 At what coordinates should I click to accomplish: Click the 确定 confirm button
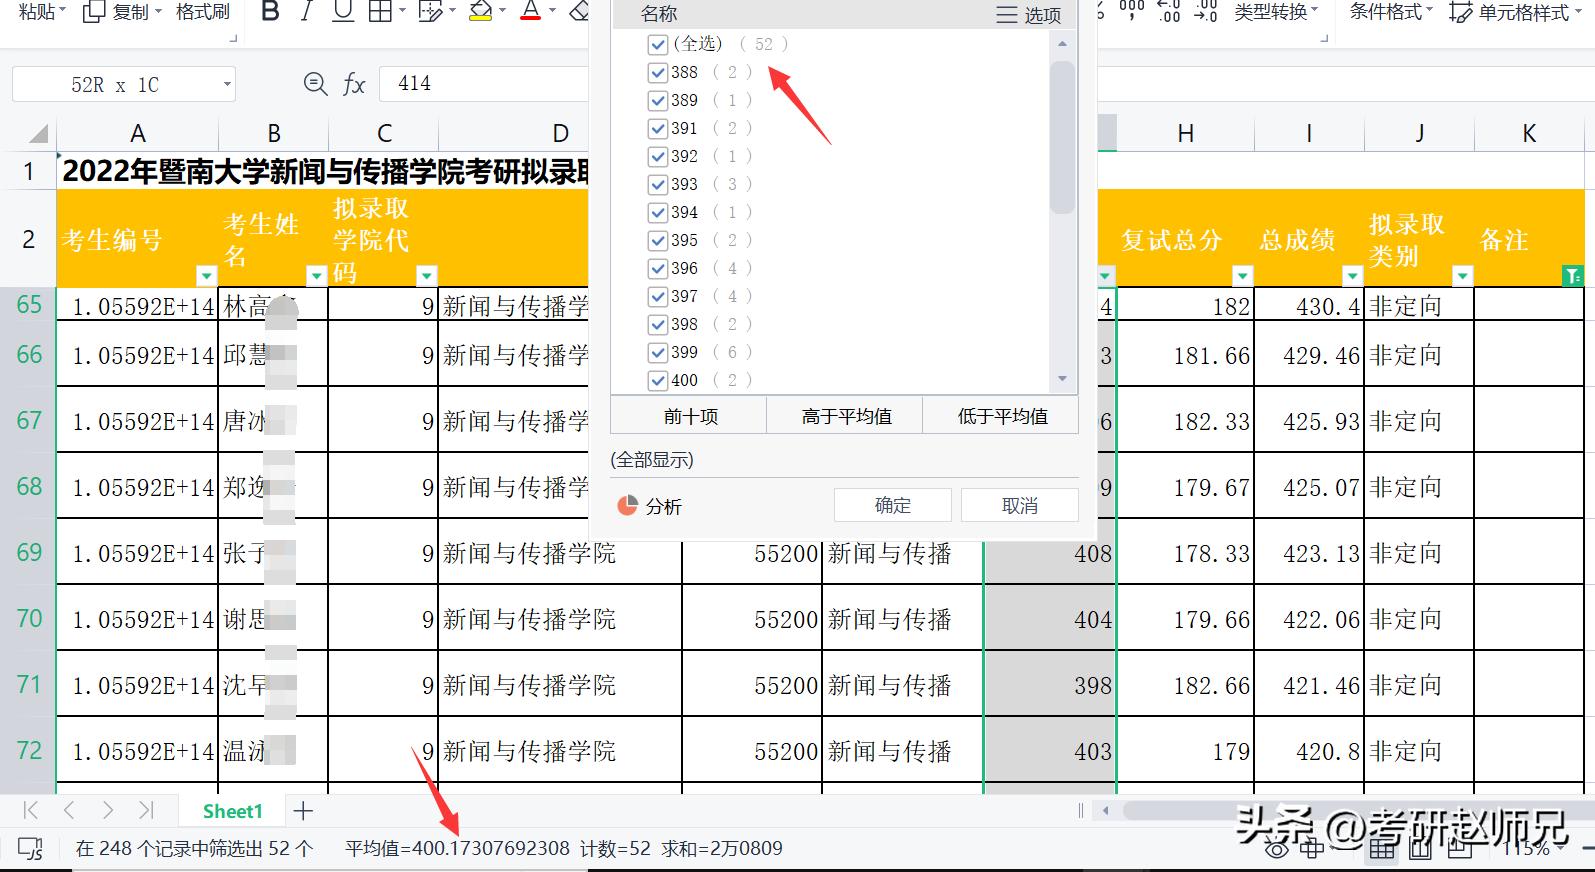(x=892, y=505)
